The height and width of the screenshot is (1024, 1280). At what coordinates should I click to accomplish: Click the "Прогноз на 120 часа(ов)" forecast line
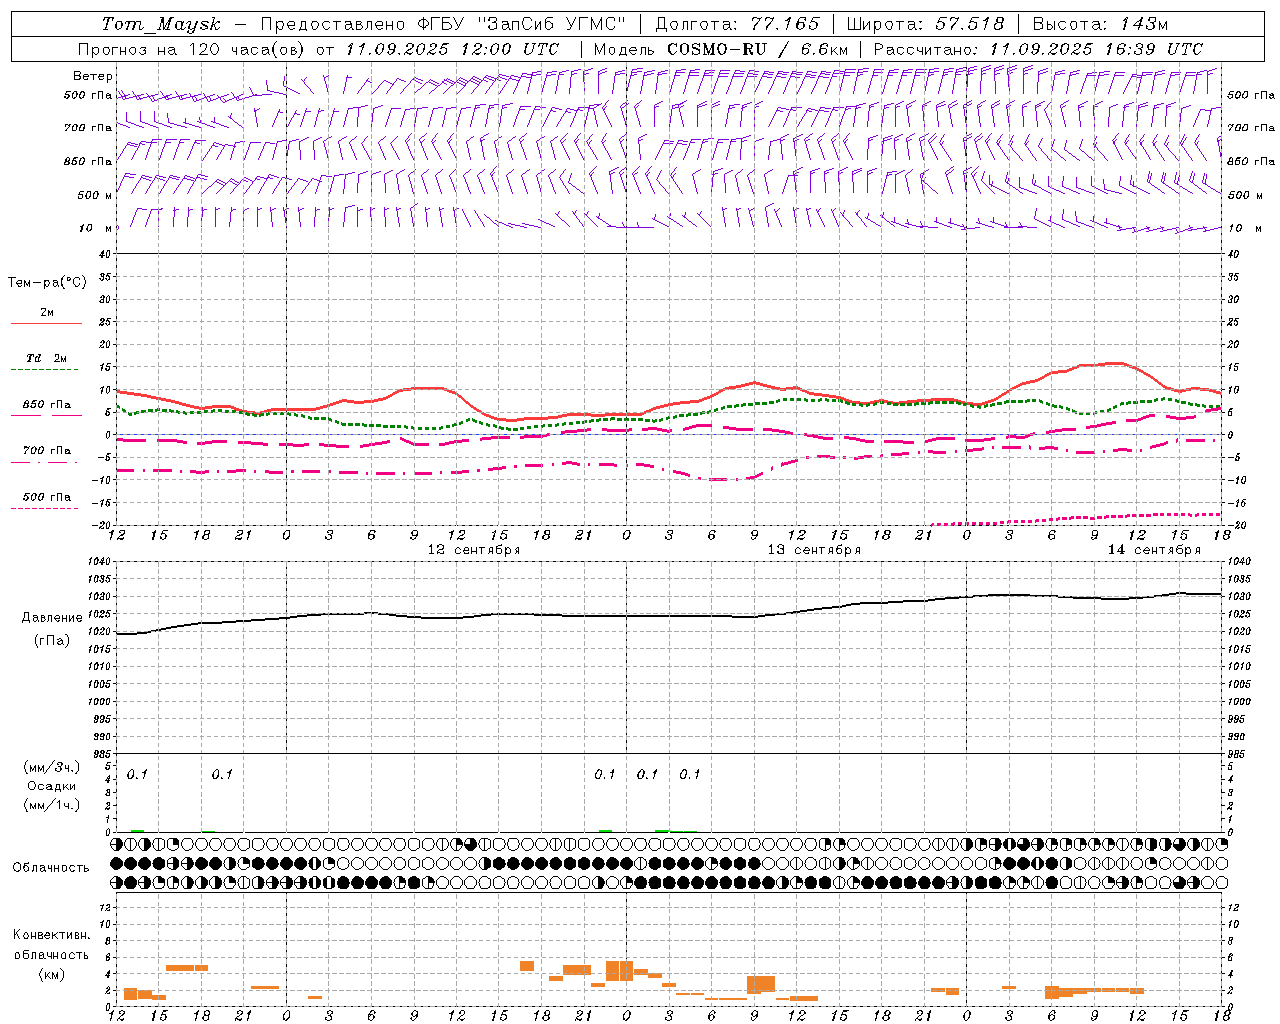tap(318, 49)
